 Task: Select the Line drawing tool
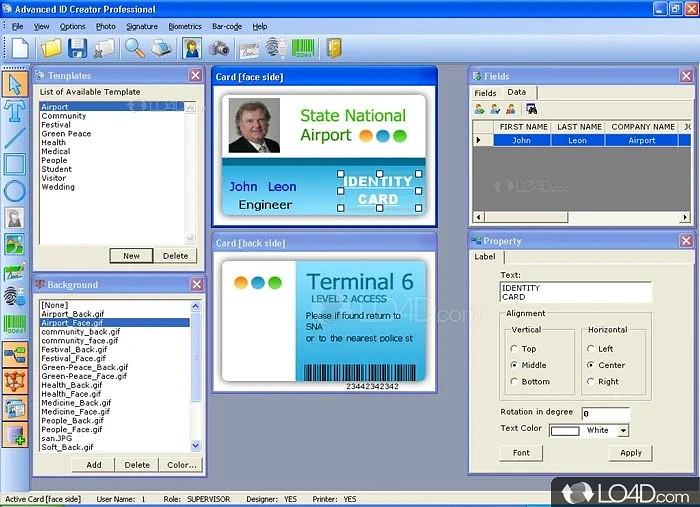click(x=15, y=138)
